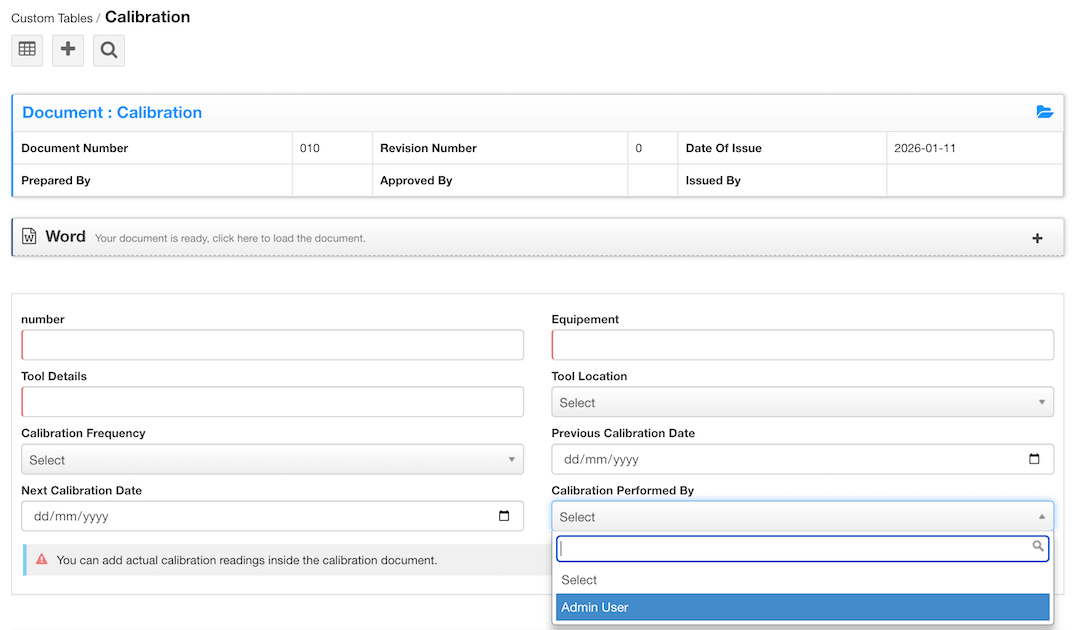Click the Revision Number label cell
The width and height of the screenshot is (1074, 630).
tap(499, 148)
